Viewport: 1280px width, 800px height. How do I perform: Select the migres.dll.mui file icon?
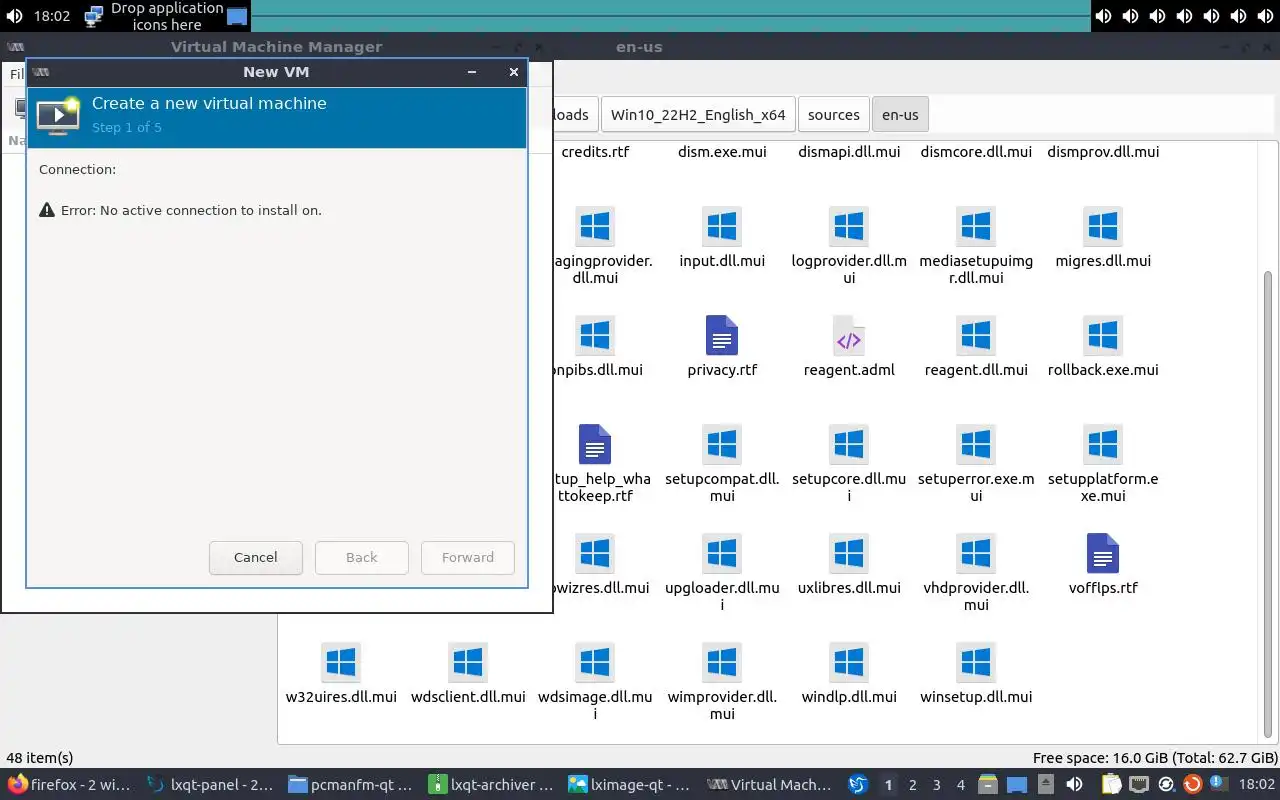(x=1103, y=227)
